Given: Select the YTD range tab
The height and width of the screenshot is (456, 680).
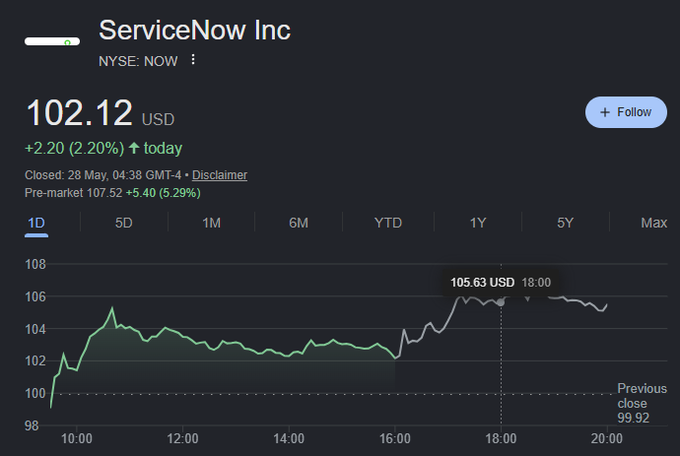Looking at the screenshot, I should point(388,223).
